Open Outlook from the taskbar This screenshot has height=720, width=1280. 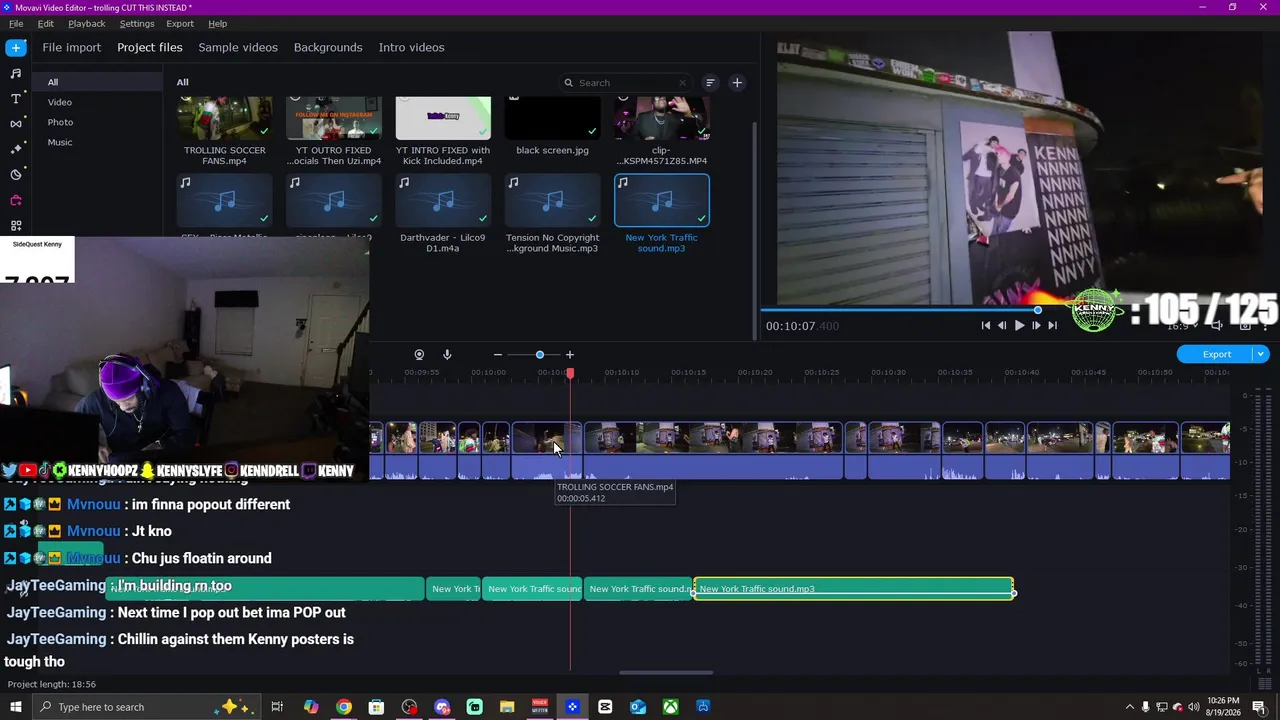tap(638, 707)
